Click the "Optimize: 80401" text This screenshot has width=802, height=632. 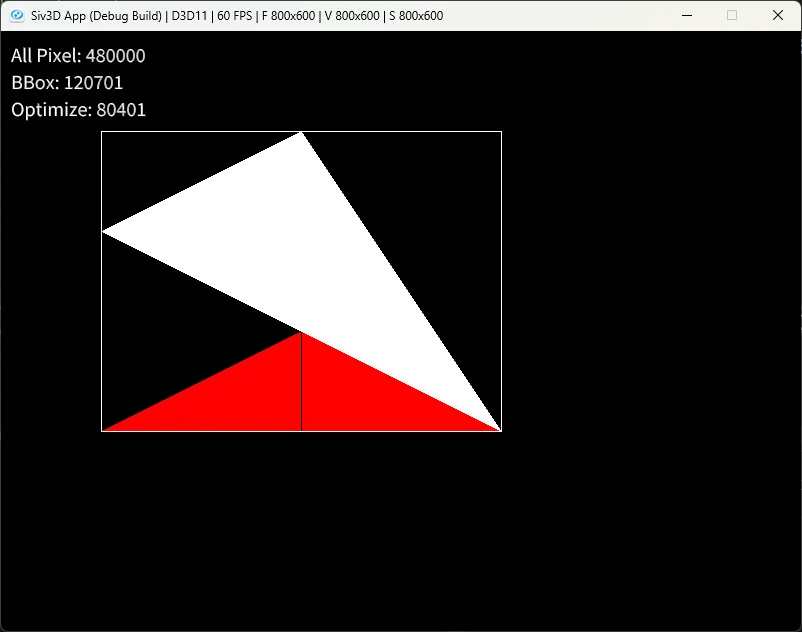click(78, 110)
